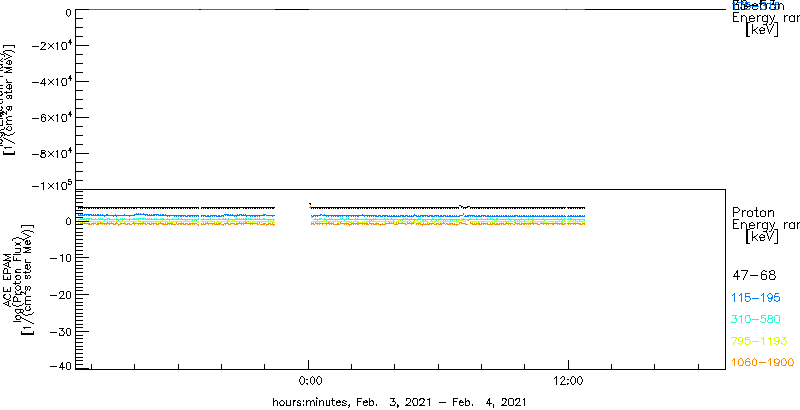This screenshot has height=410, width=800.
Task: Click the −20 lower panel axis label
Action: [x=60, y=295]
